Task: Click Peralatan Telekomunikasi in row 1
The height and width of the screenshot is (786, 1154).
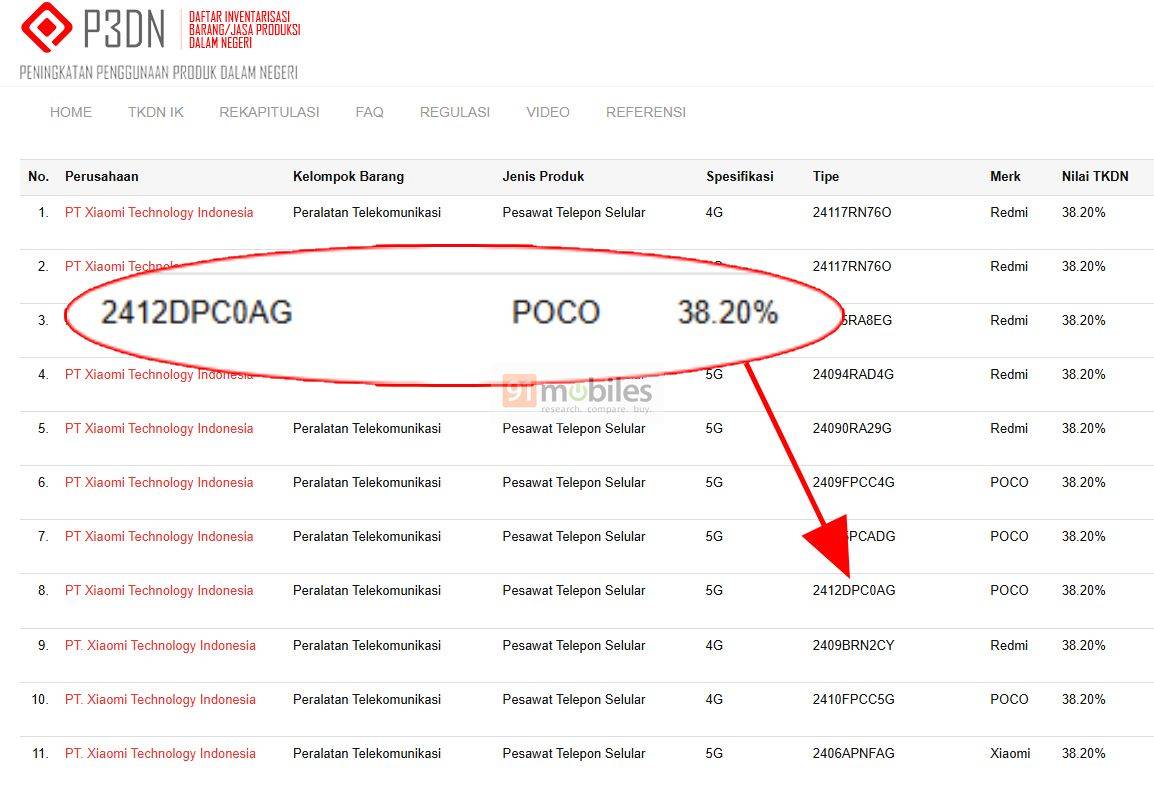Action: click(367, 212)
